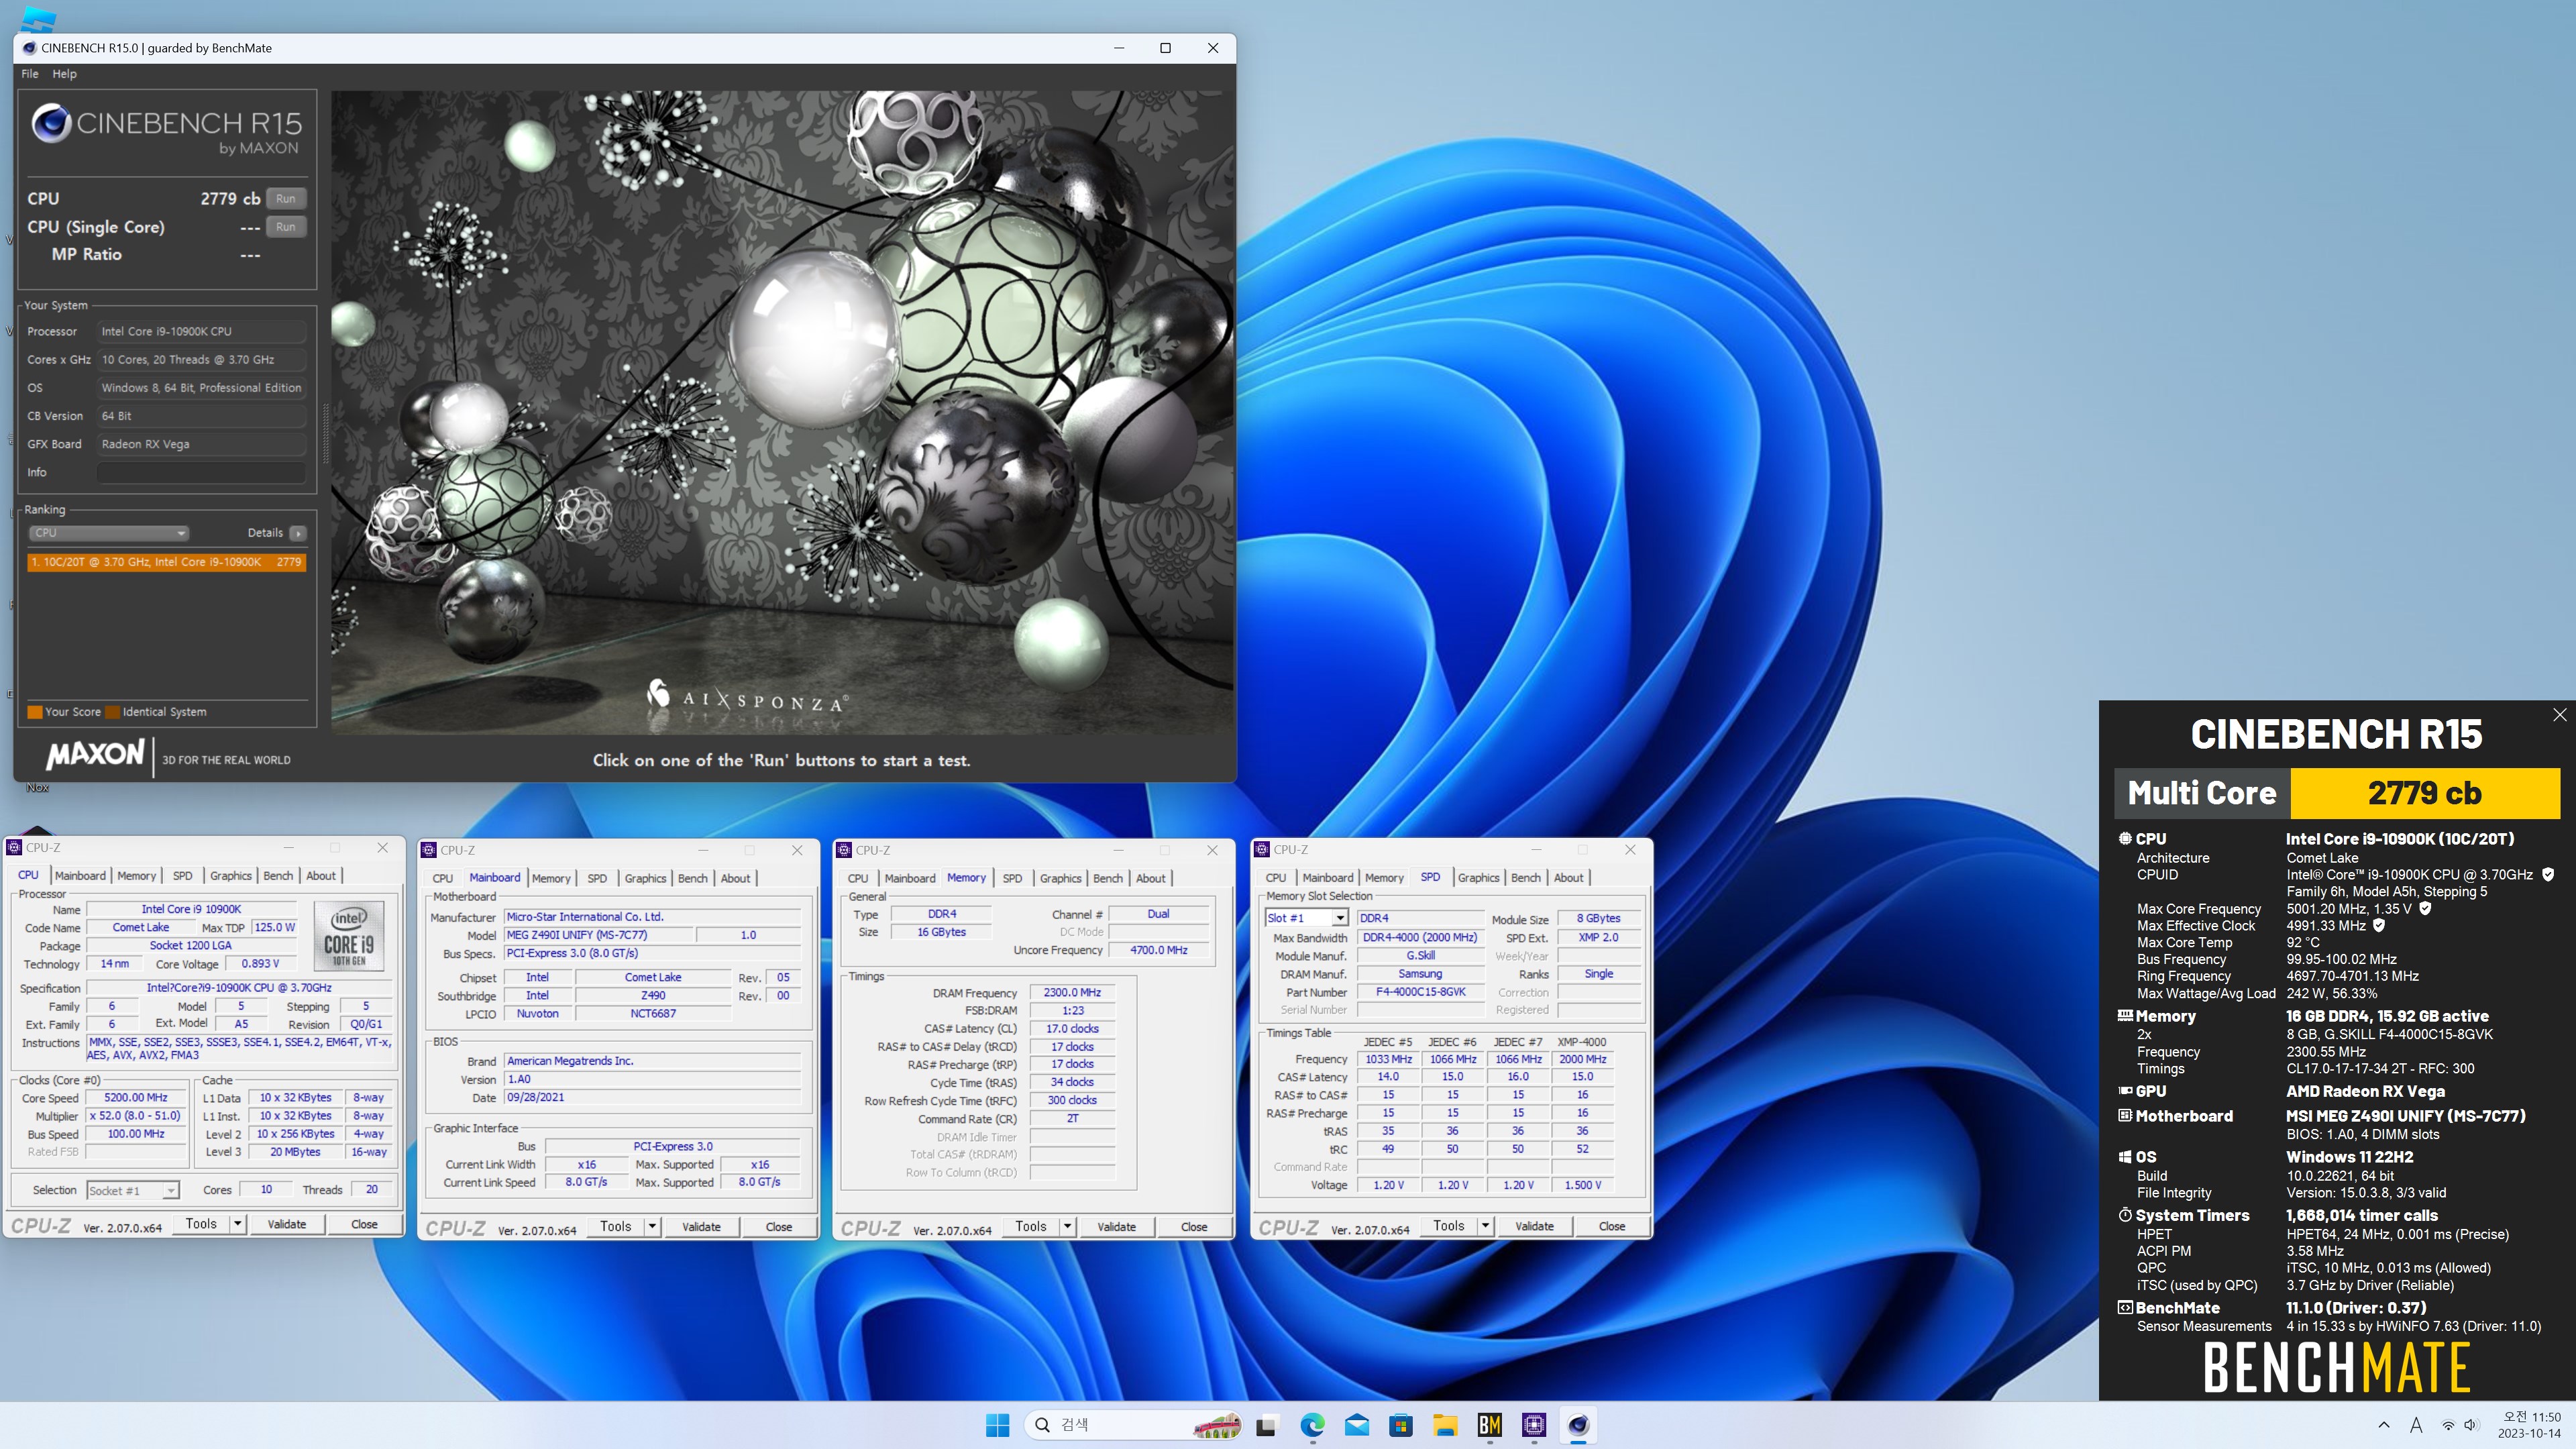Open the Cinebench Help menu
This screenshot has height=1449, width=2576.
coord(64,74)
